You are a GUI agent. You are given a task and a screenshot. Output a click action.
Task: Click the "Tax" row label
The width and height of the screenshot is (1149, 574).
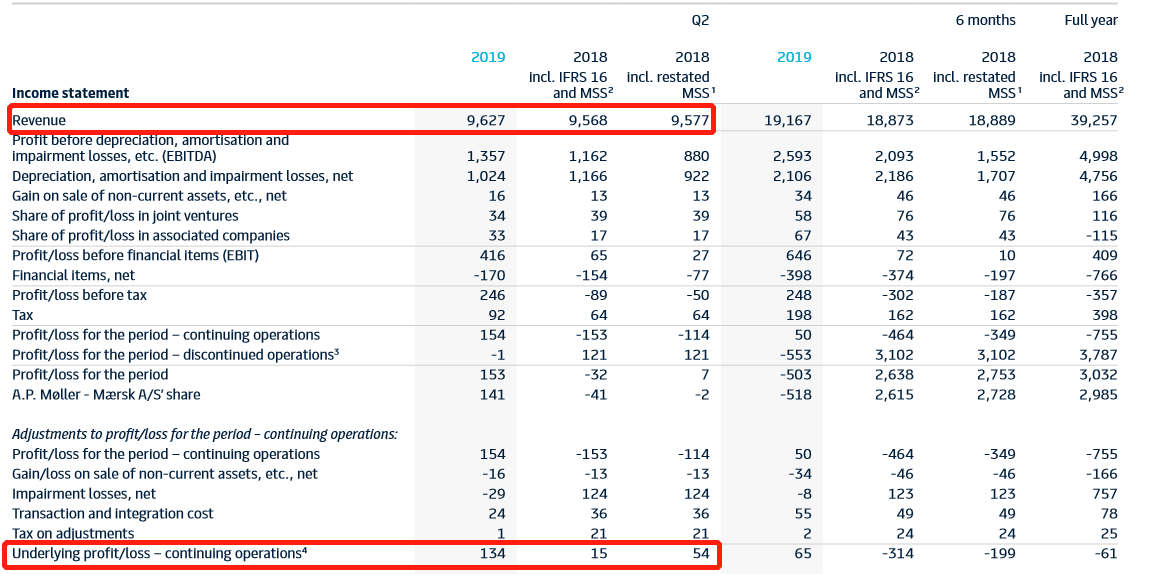(23, 315)
